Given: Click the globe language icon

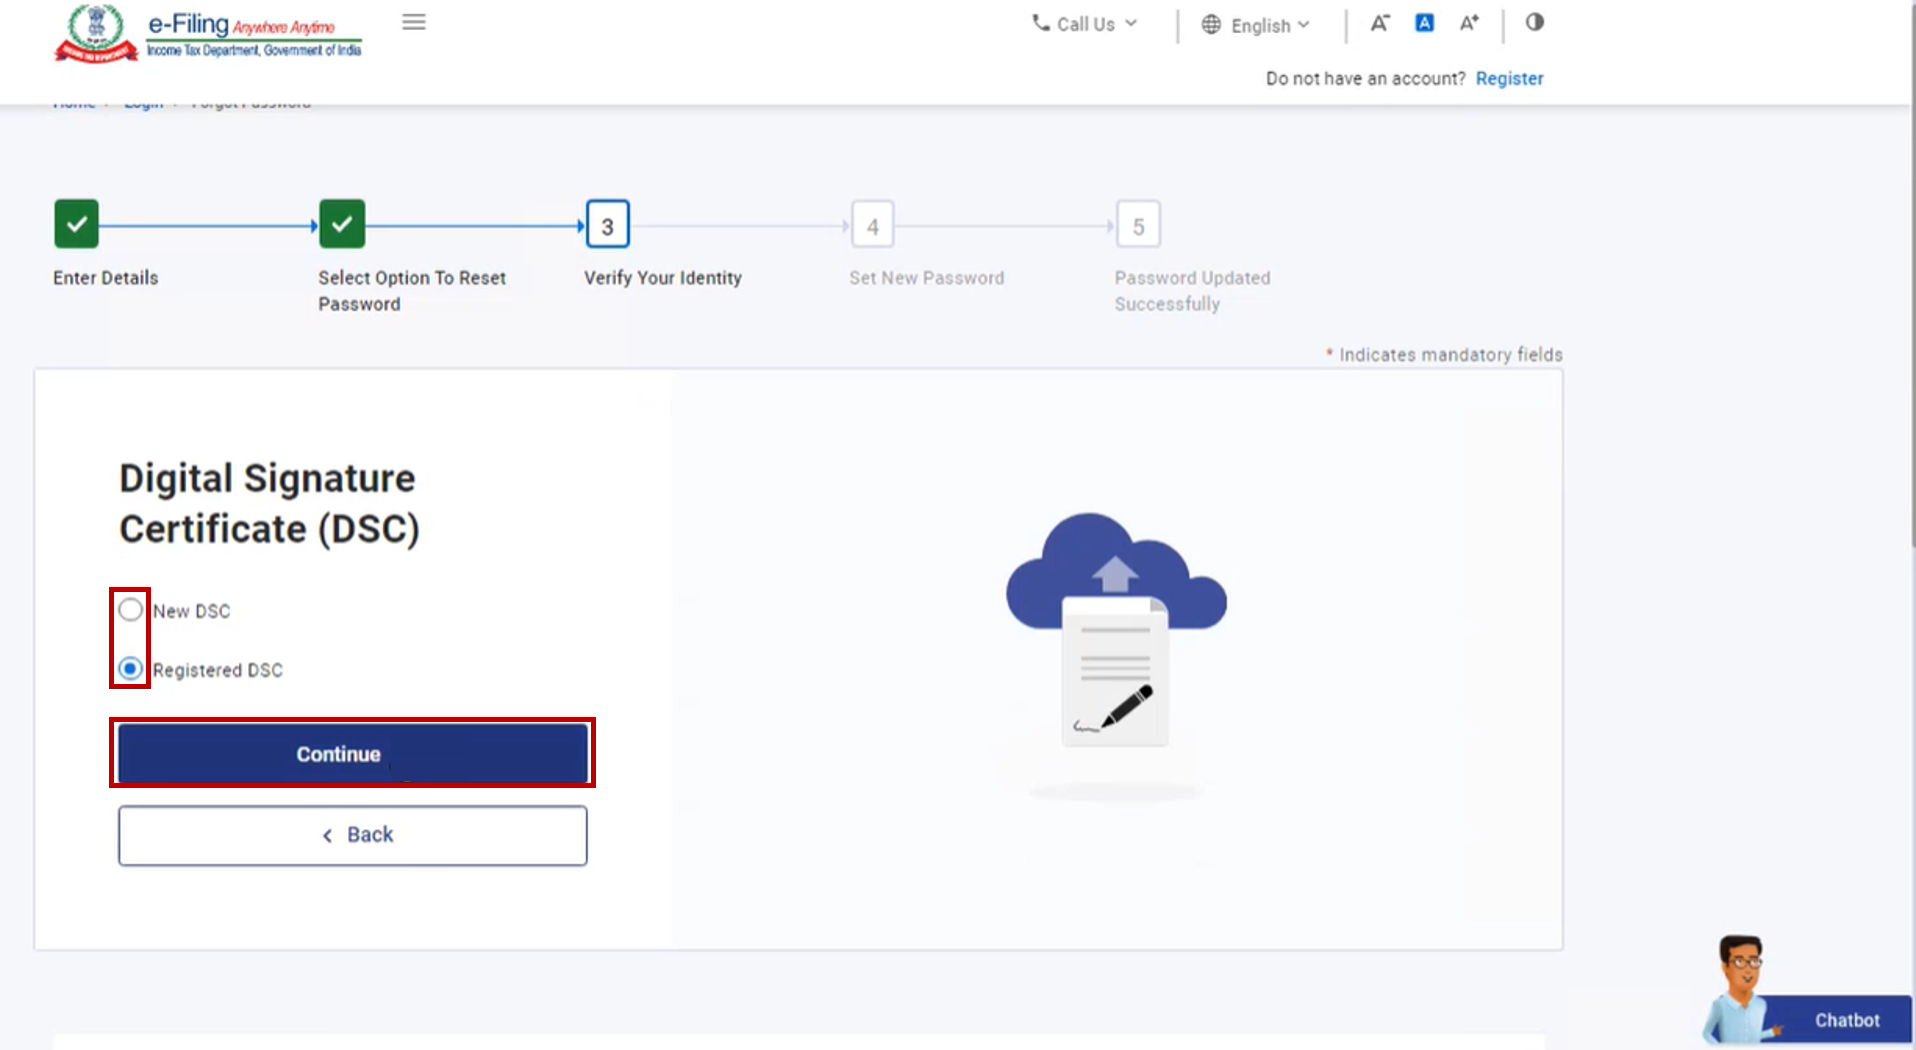Looking at the screenshot, I should (x=1211, y=25).
